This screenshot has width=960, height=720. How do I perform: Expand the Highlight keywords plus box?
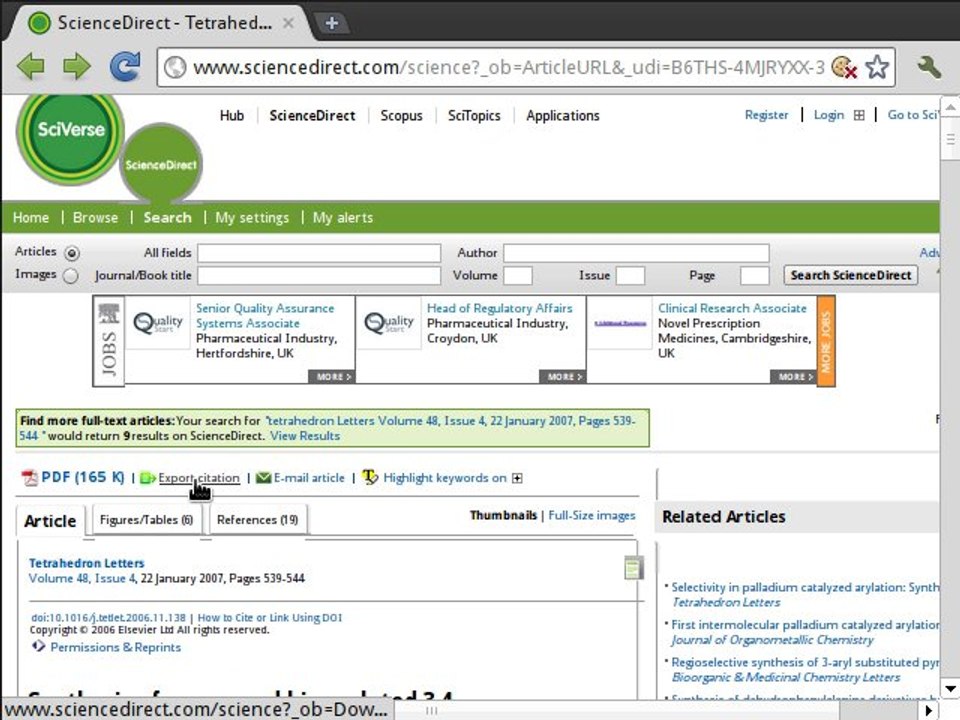(x=517, y=478)
